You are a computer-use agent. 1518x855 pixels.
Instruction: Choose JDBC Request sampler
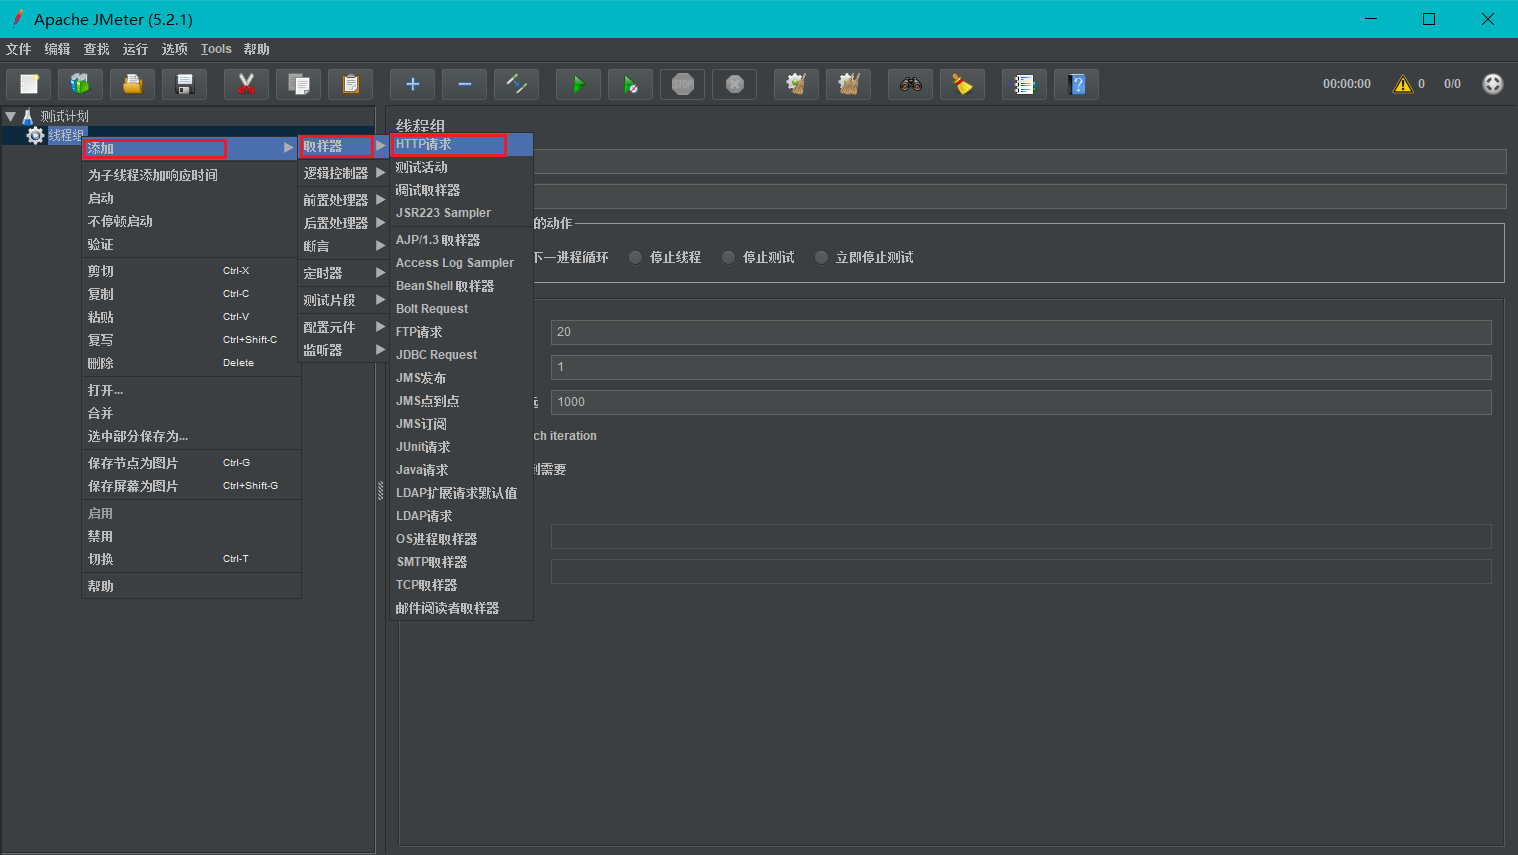(x=461, y=355)
